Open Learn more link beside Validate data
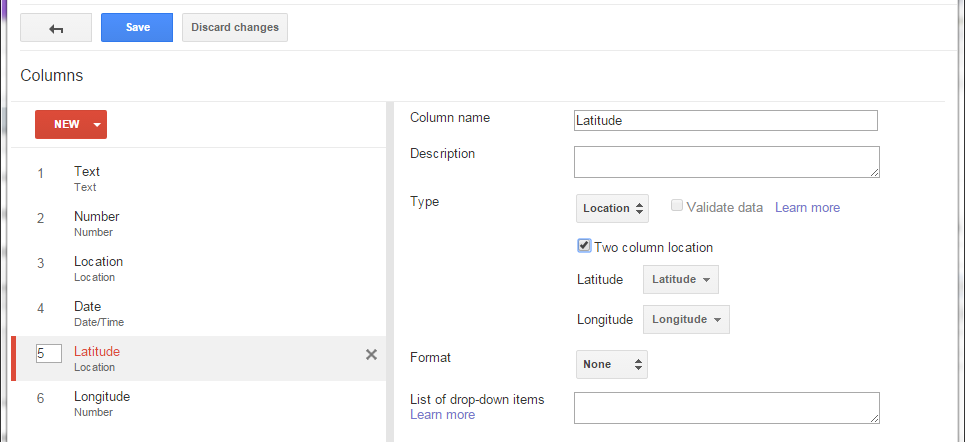This screenshot has height=442, width=965. [x=807, y=207]
